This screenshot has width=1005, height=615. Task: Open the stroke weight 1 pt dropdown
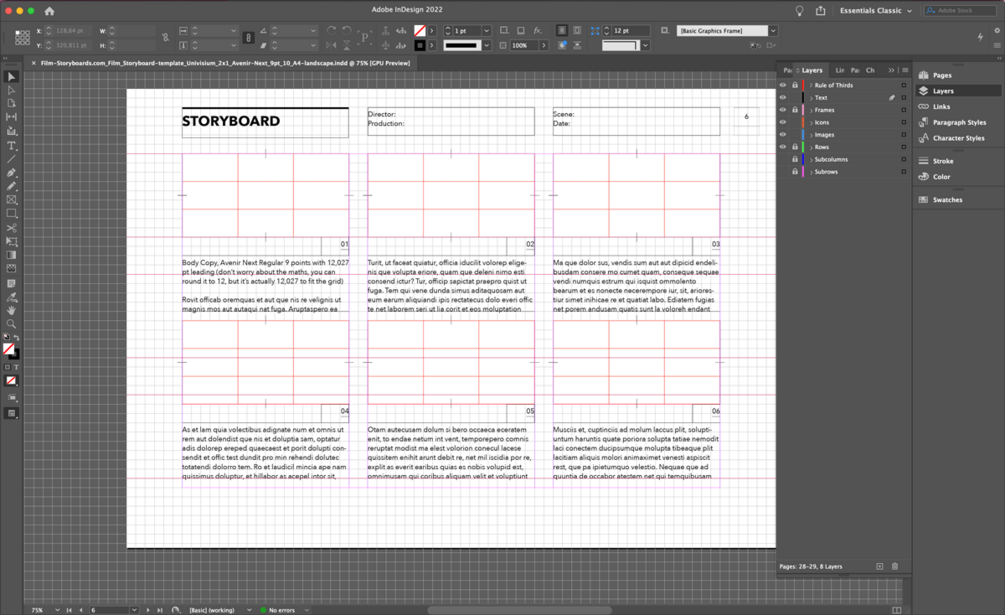point(486,31)
